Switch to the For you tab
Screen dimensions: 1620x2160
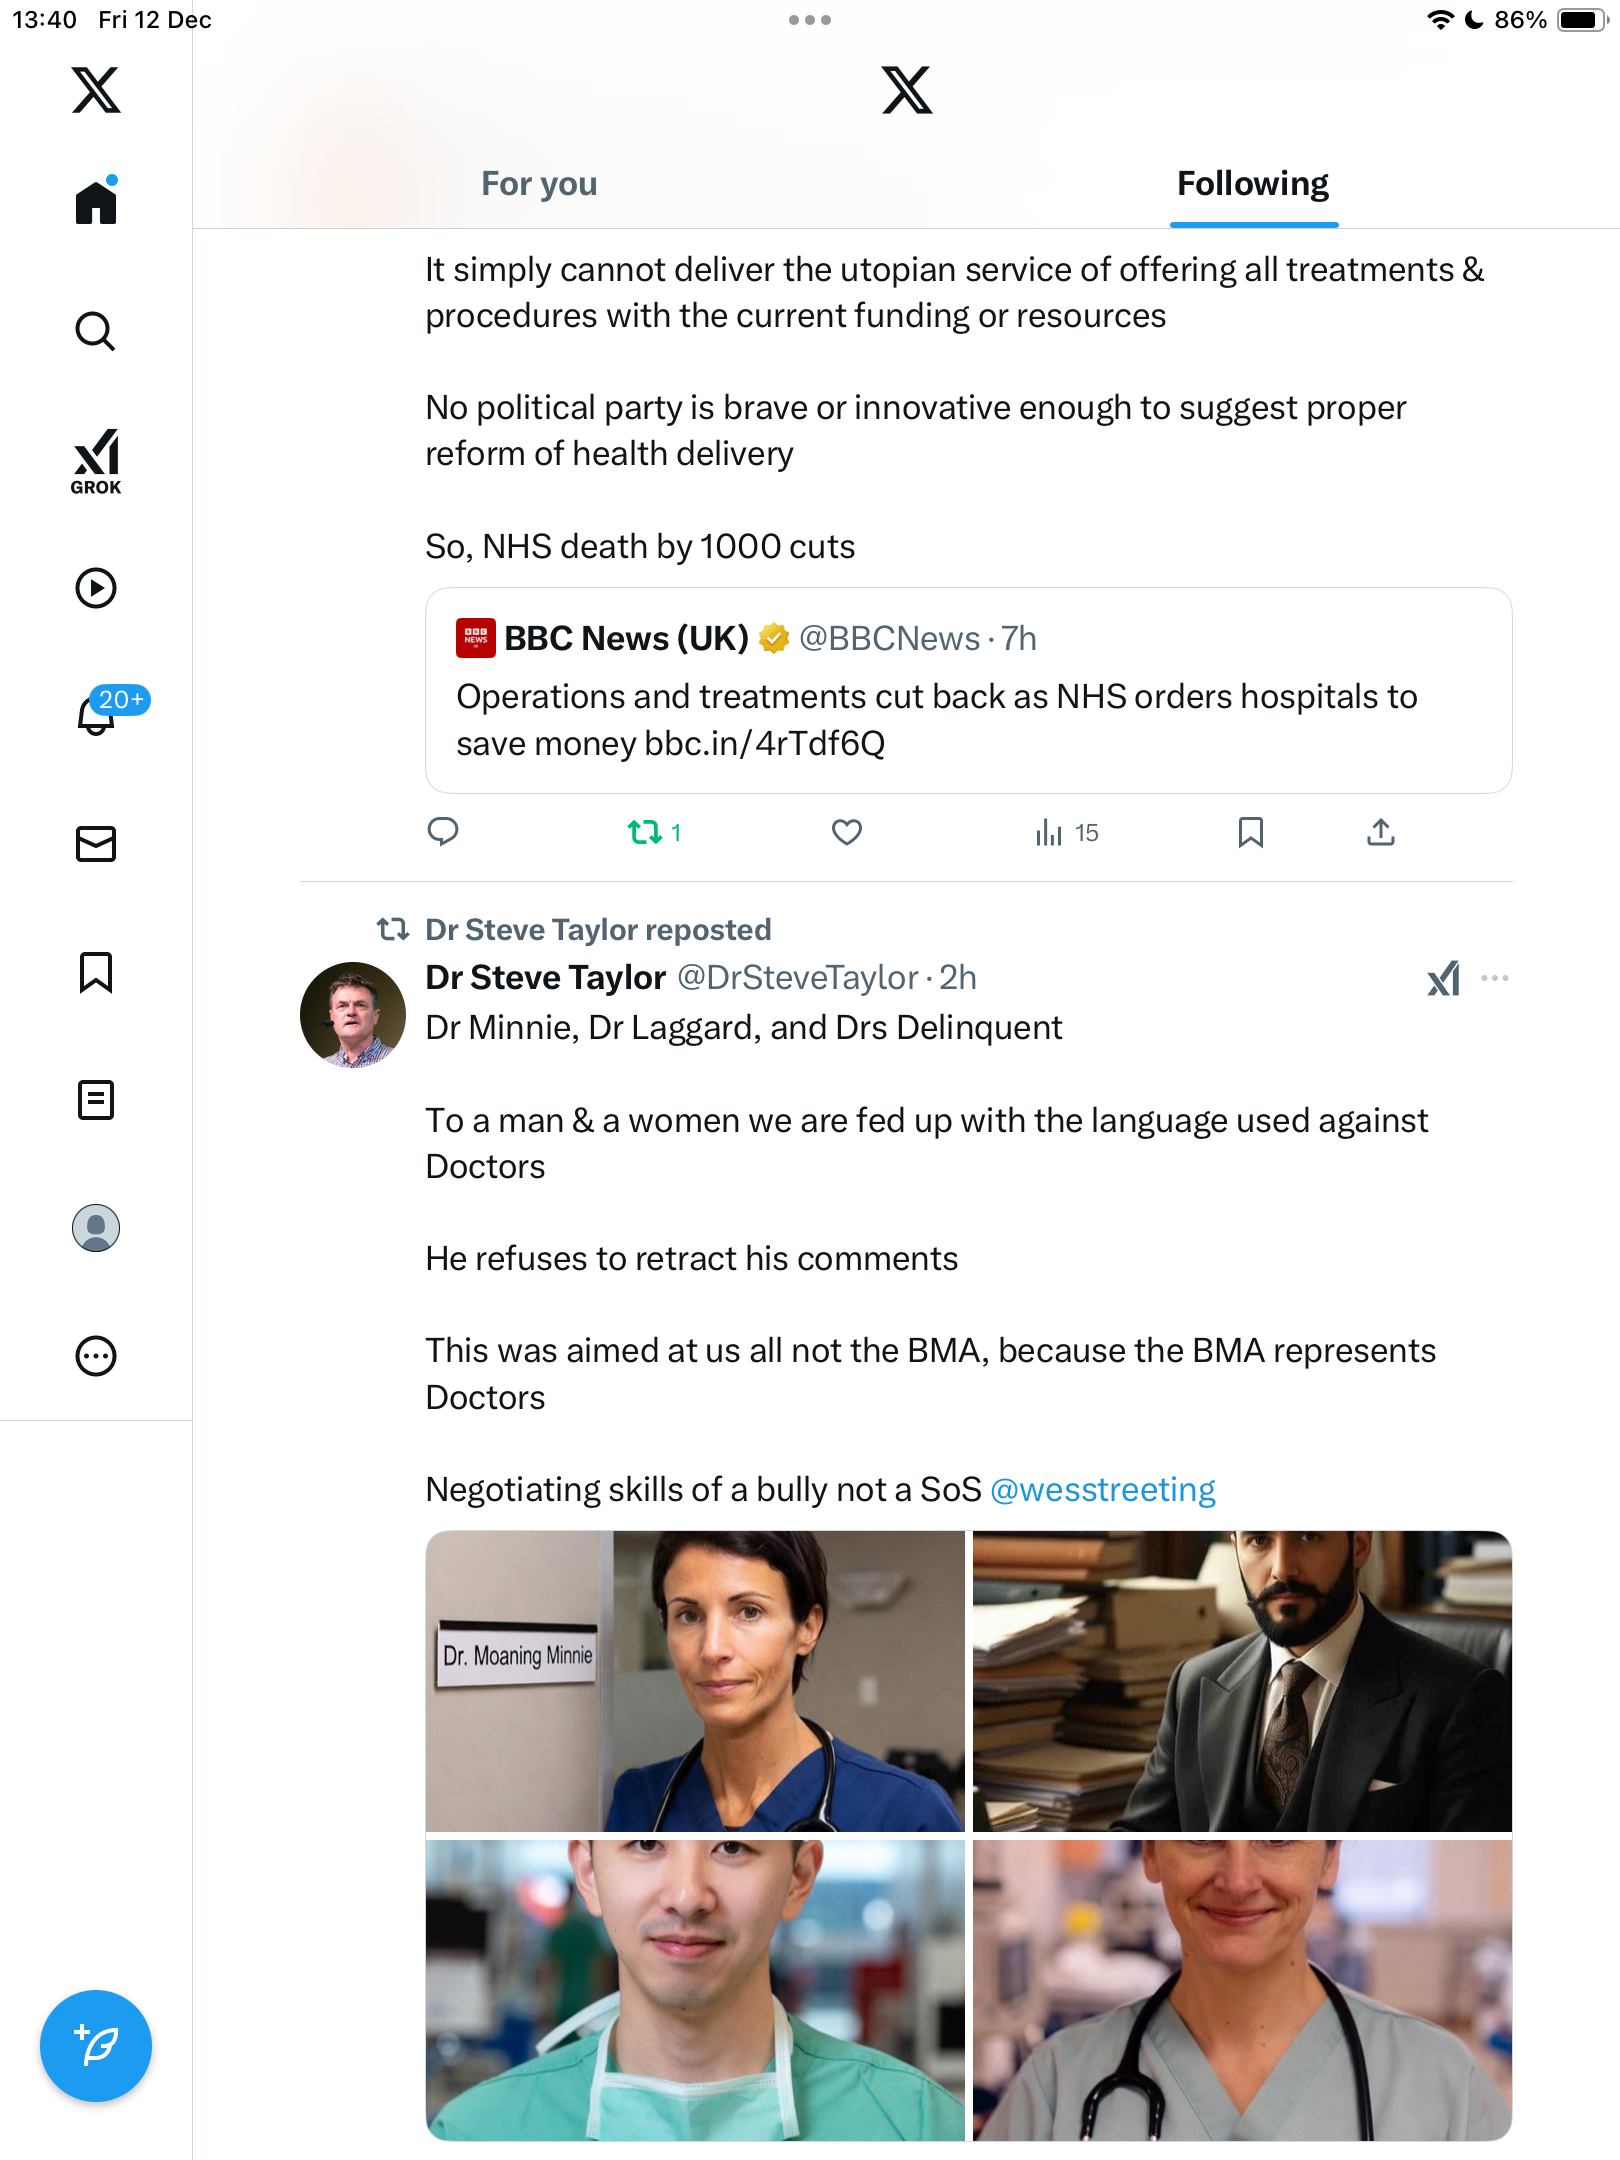539,184
